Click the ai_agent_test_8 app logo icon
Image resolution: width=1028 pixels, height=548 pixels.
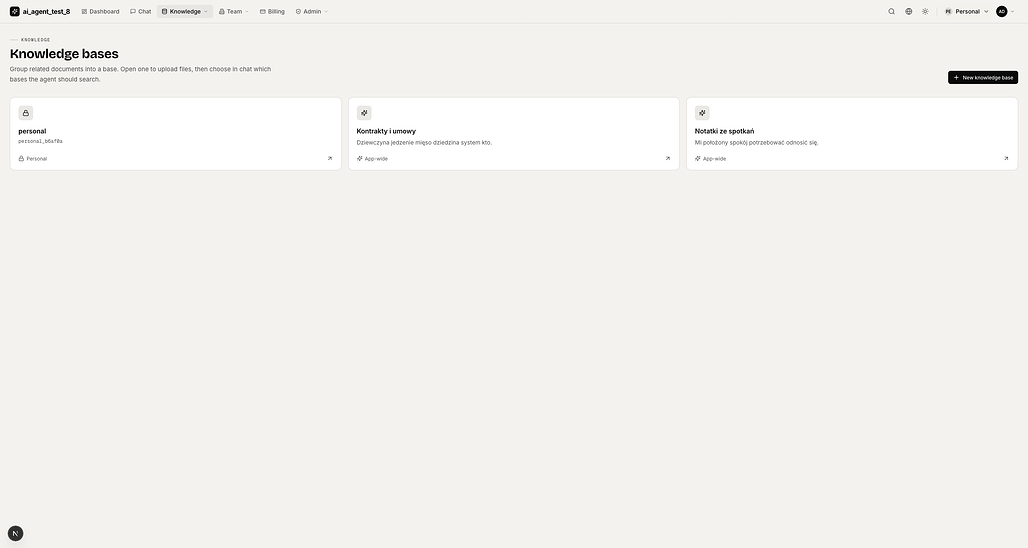tap(14, 11)
